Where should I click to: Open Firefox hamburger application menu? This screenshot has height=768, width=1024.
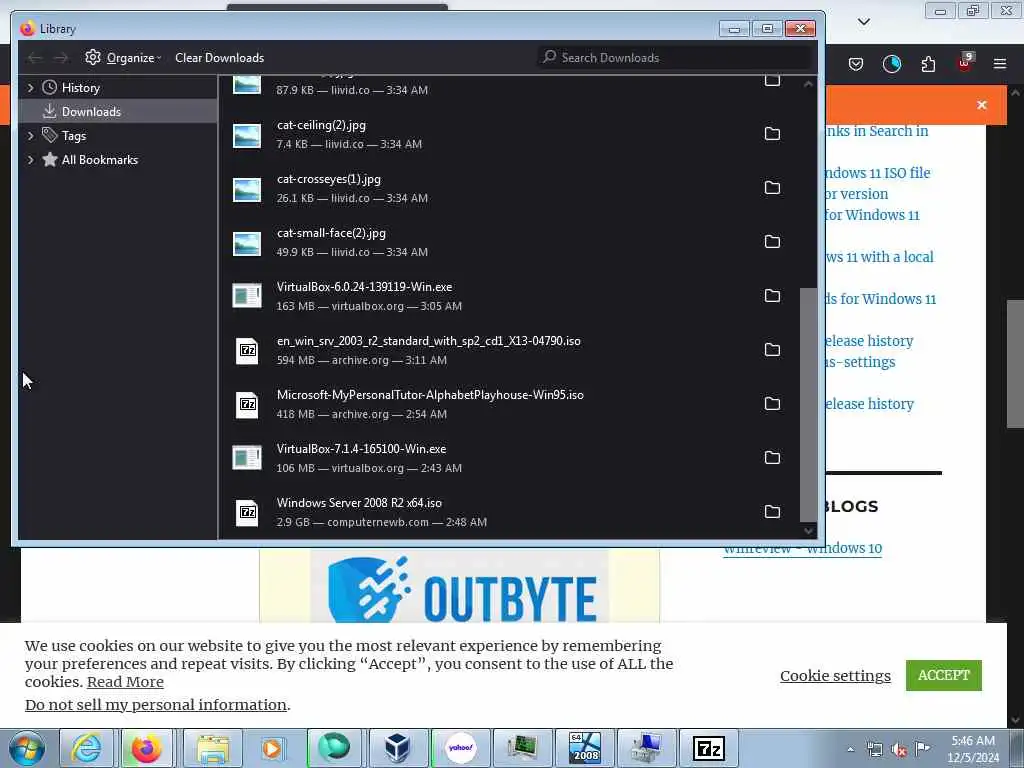[1000, 64]
